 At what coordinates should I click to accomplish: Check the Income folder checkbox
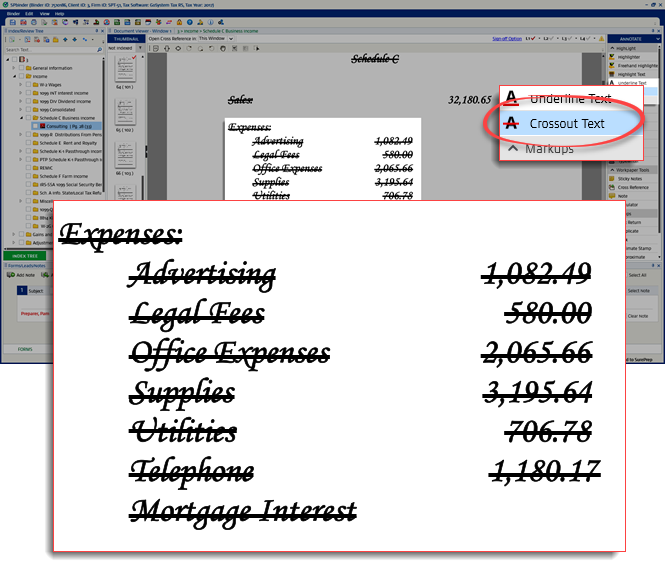(x=21, y=76)
